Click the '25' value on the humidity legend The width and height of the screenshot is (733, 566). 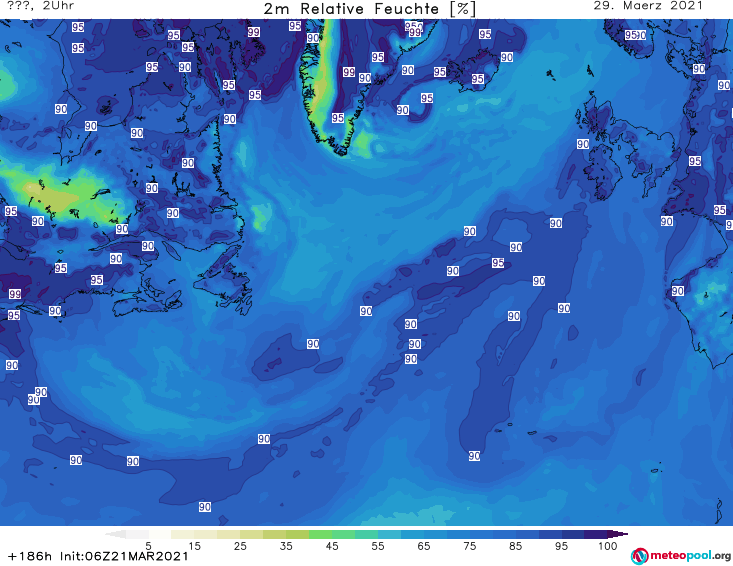tap(240, 546)
